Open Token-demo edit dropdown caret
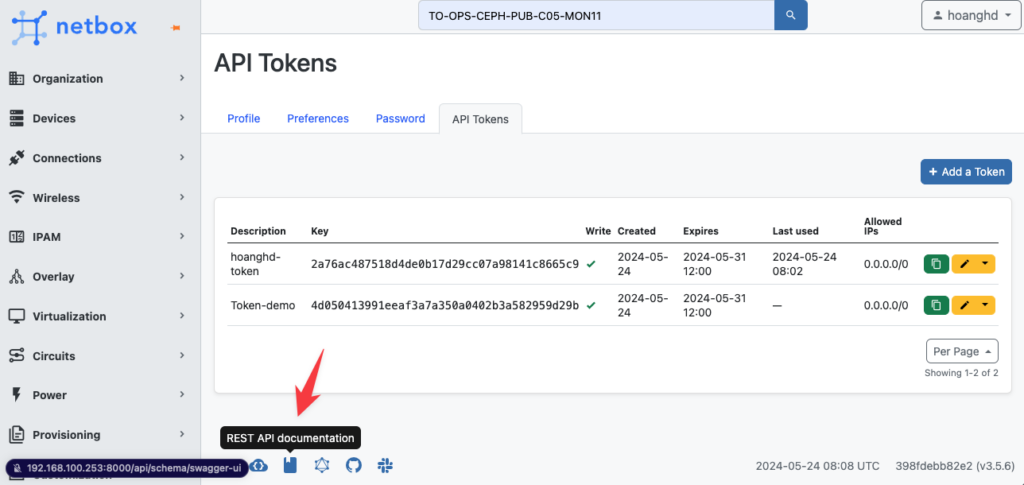The height and width of the screenshot is (485, 1024). [985, 305]
